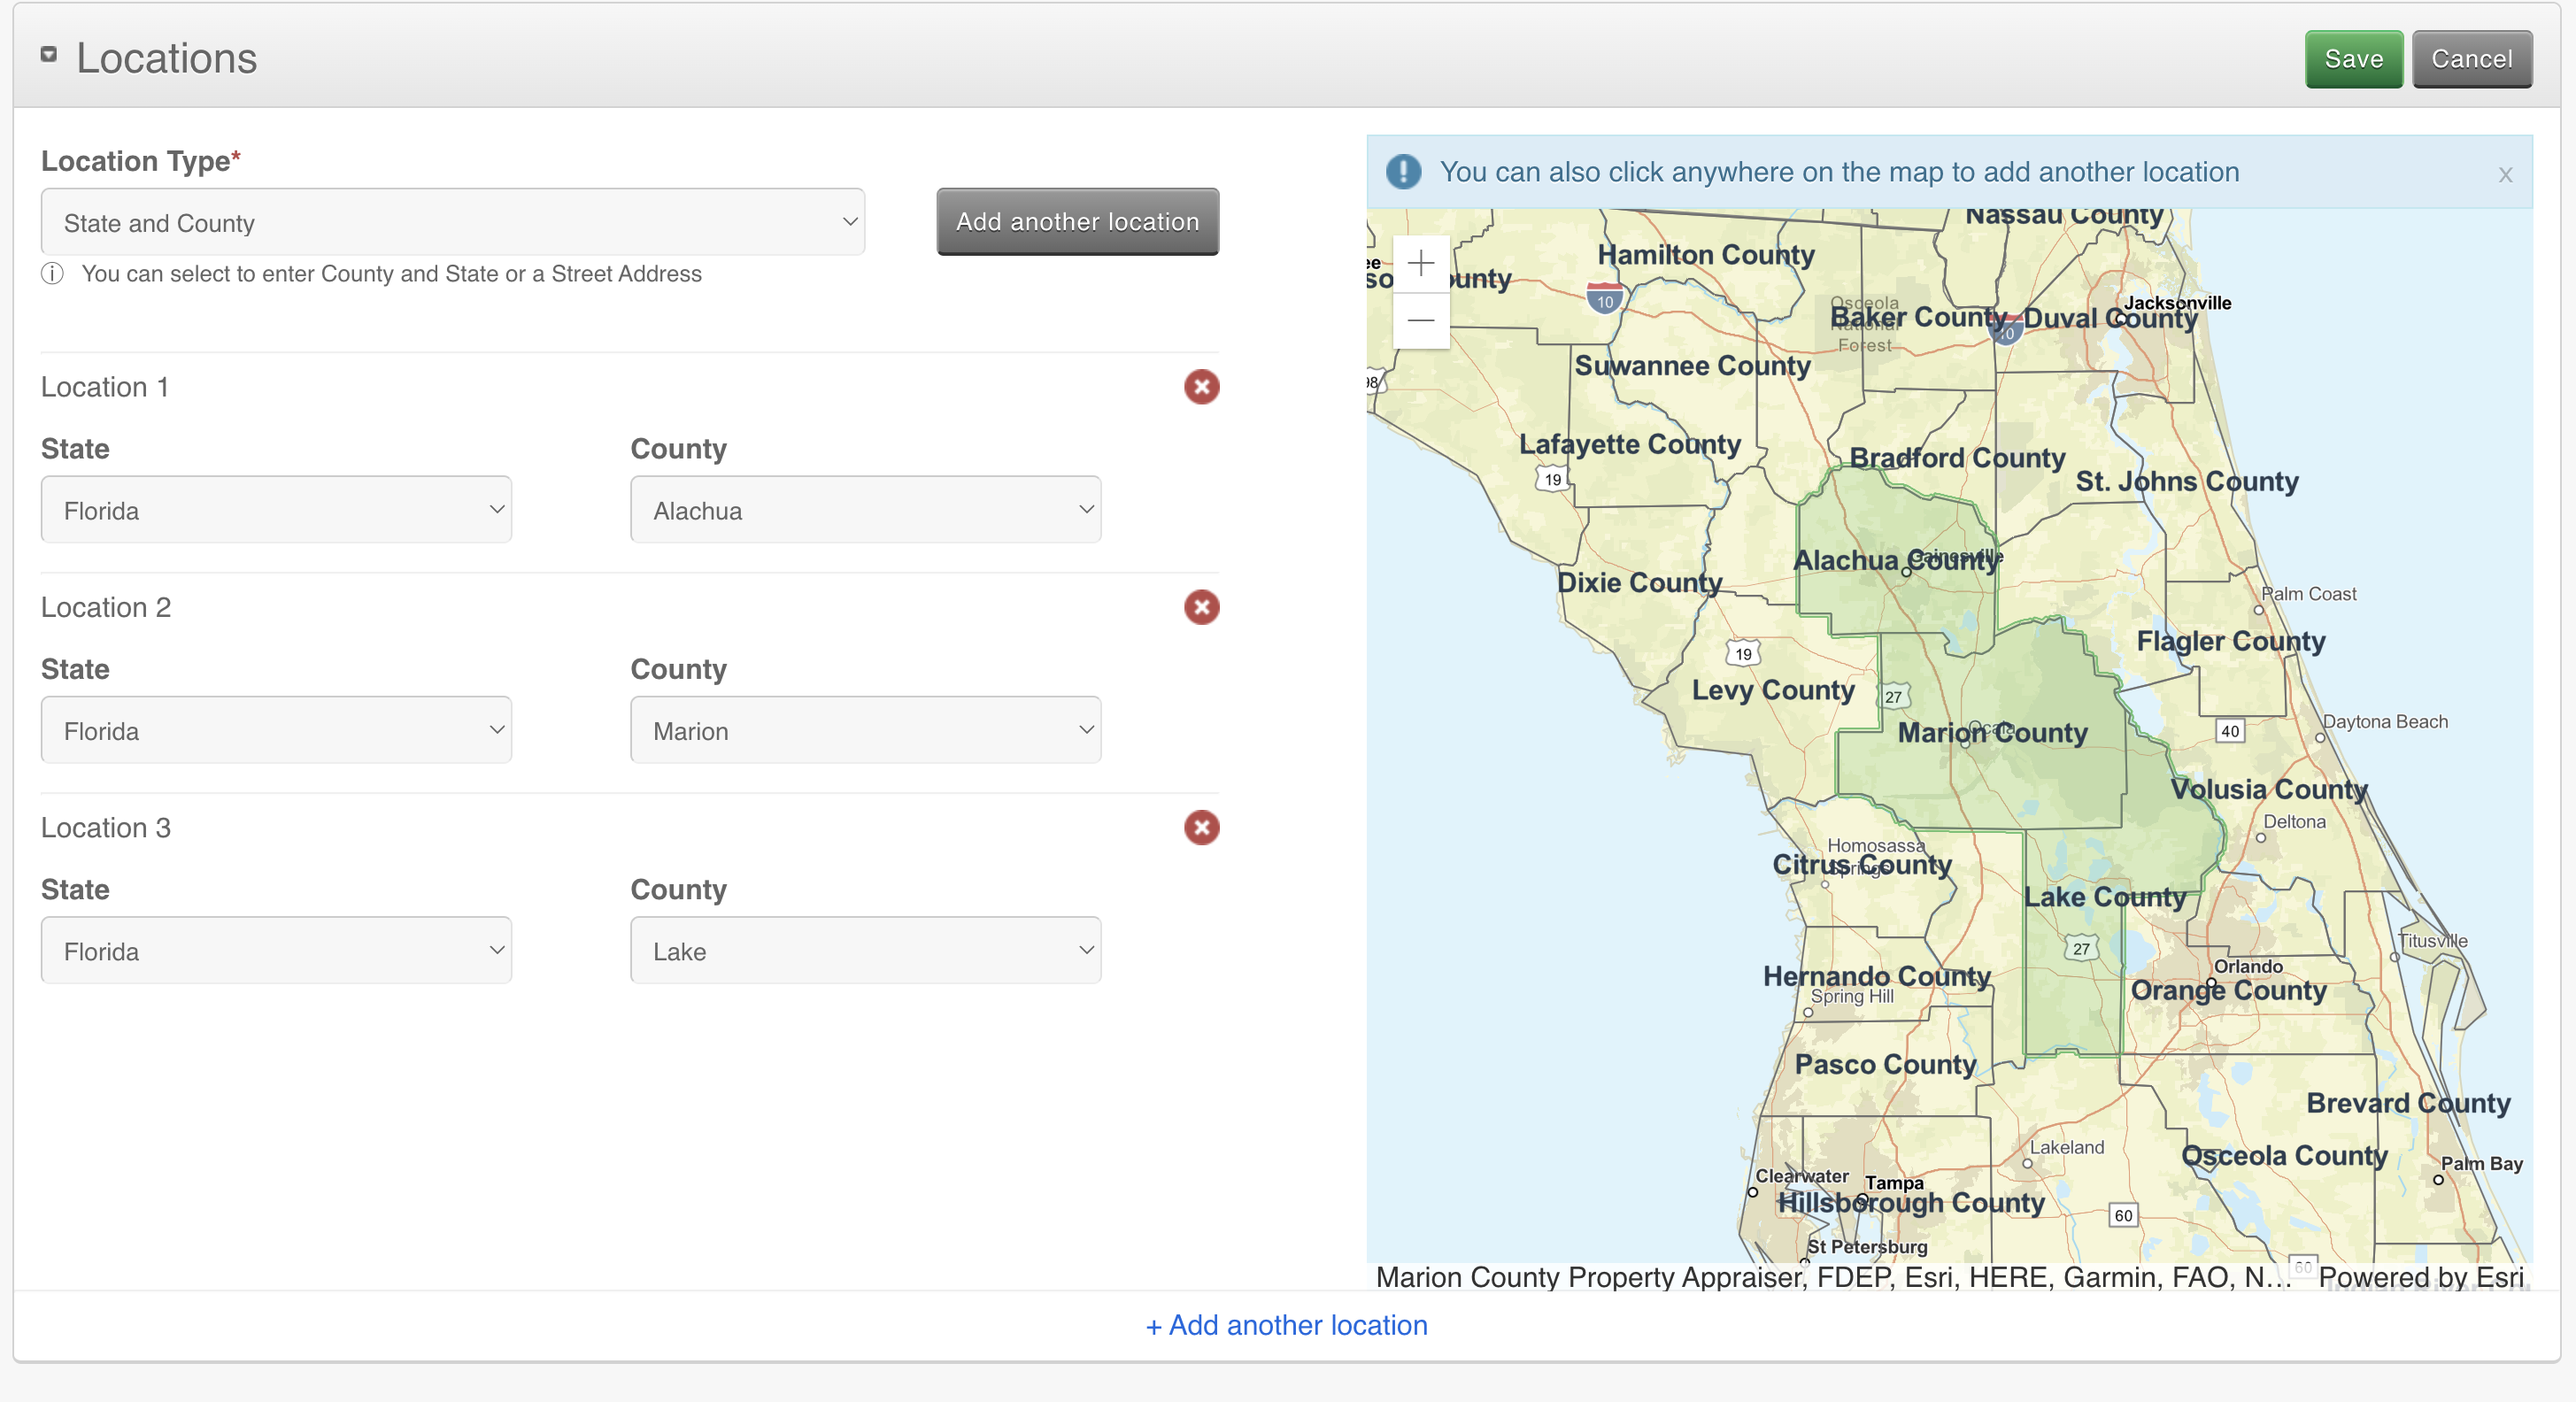Zoom in on the map
Viewport: 2576px width, 1402px height.
[1420, 264]
